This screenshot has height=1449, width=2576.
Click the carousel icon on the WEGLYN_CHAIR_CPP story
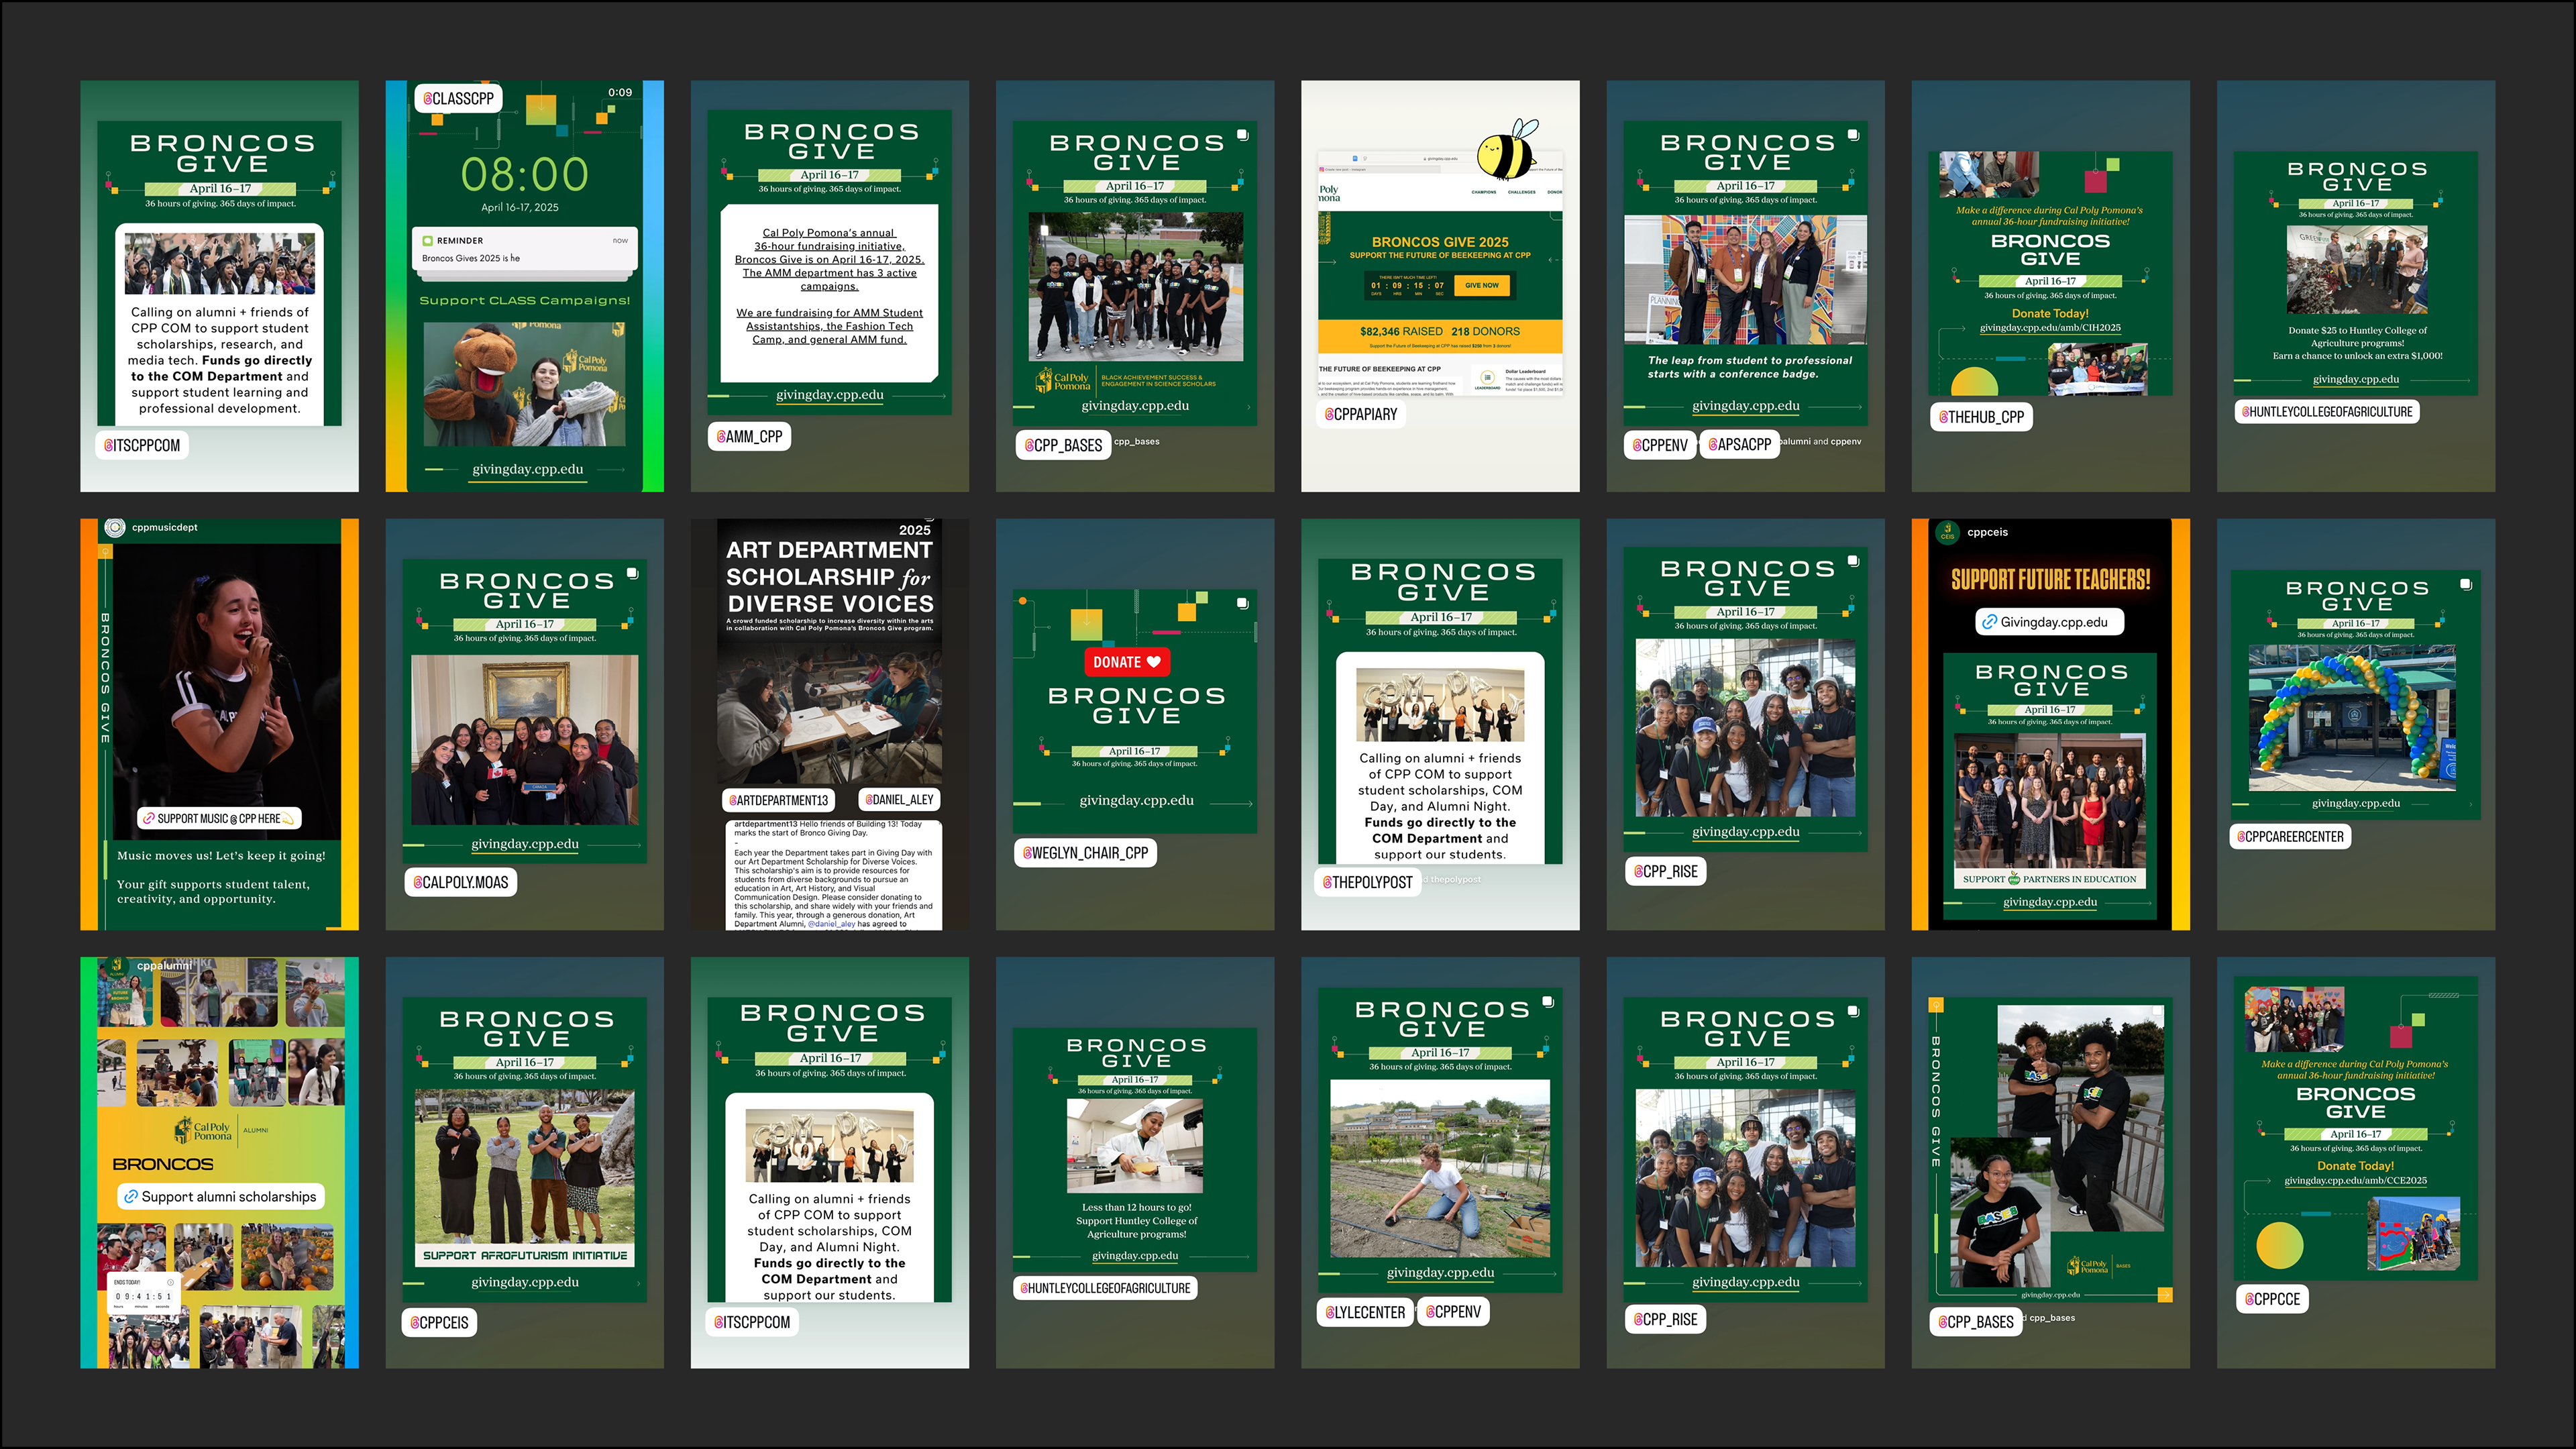pos(1242,603)
